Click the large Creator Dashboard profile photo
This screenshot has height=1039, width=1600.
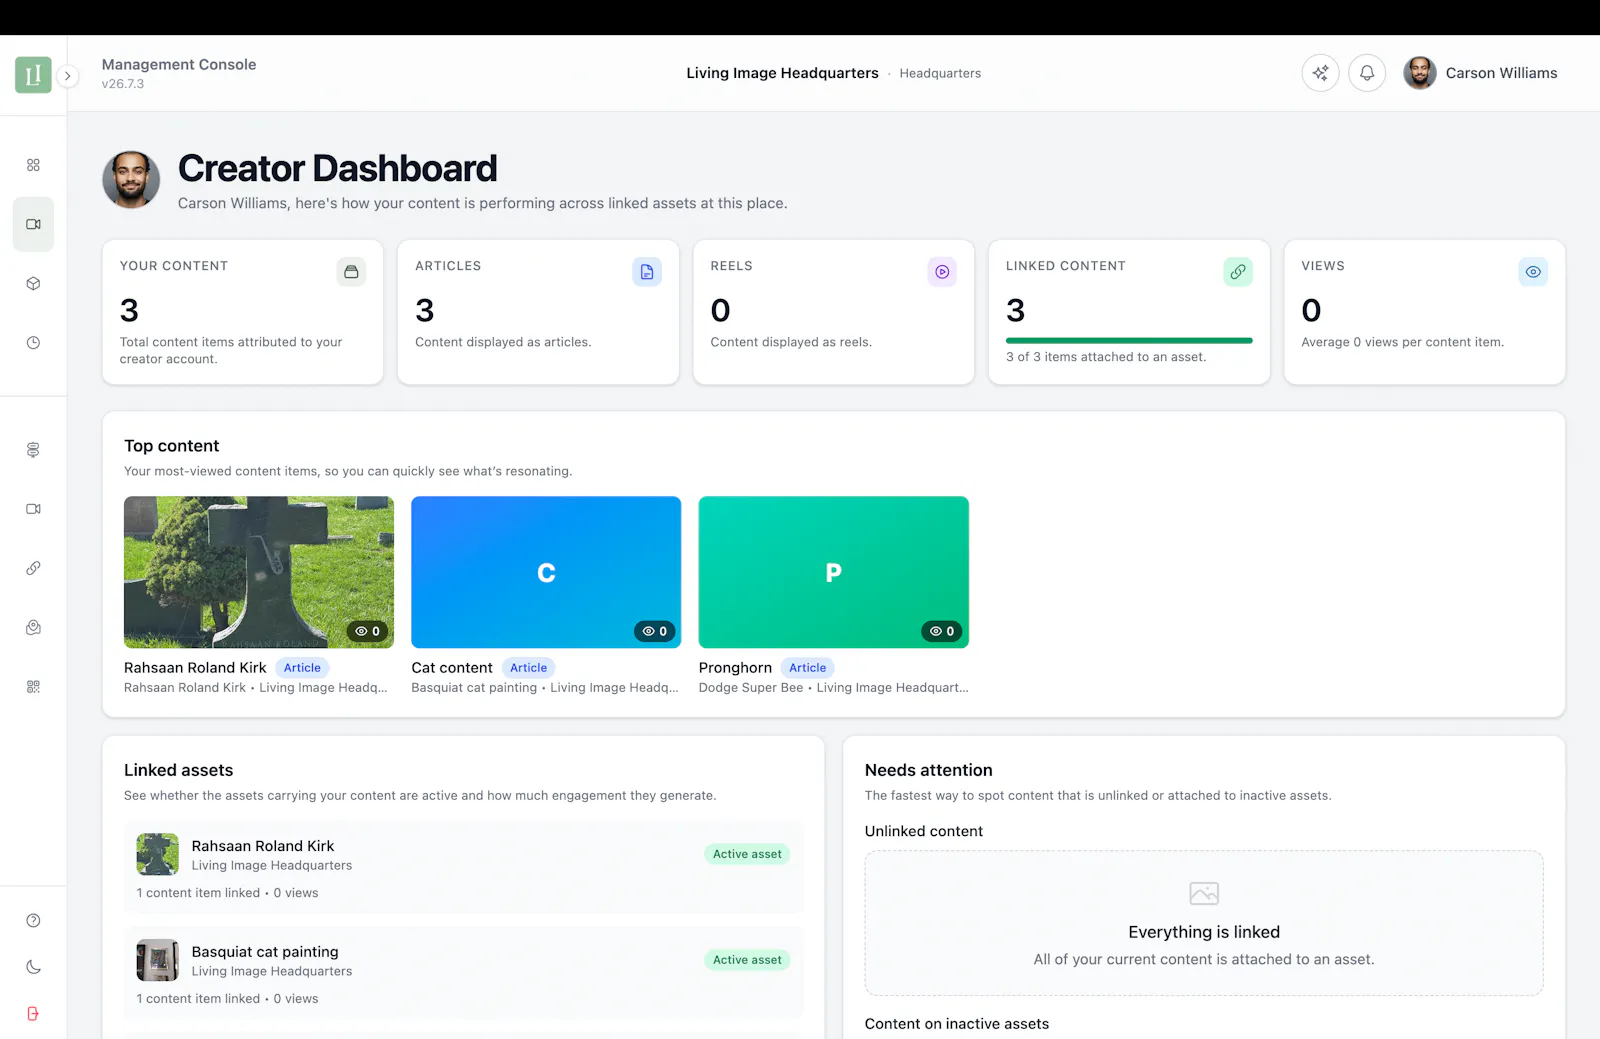click(x=131, y=180)
